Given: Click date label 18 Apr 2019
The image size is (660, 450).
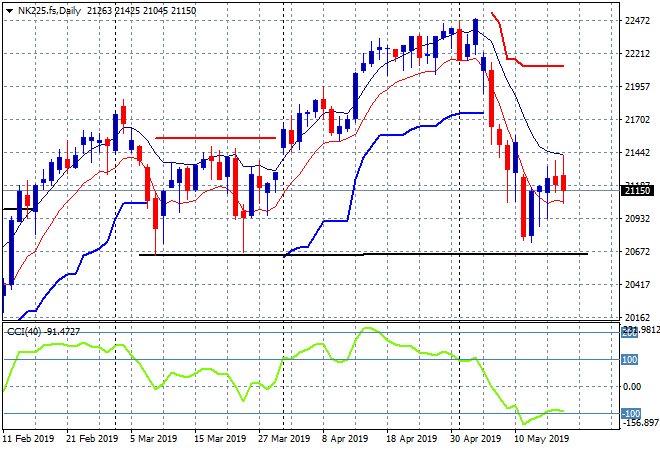Looking at the screenshot, I should [x=412, y=439].
